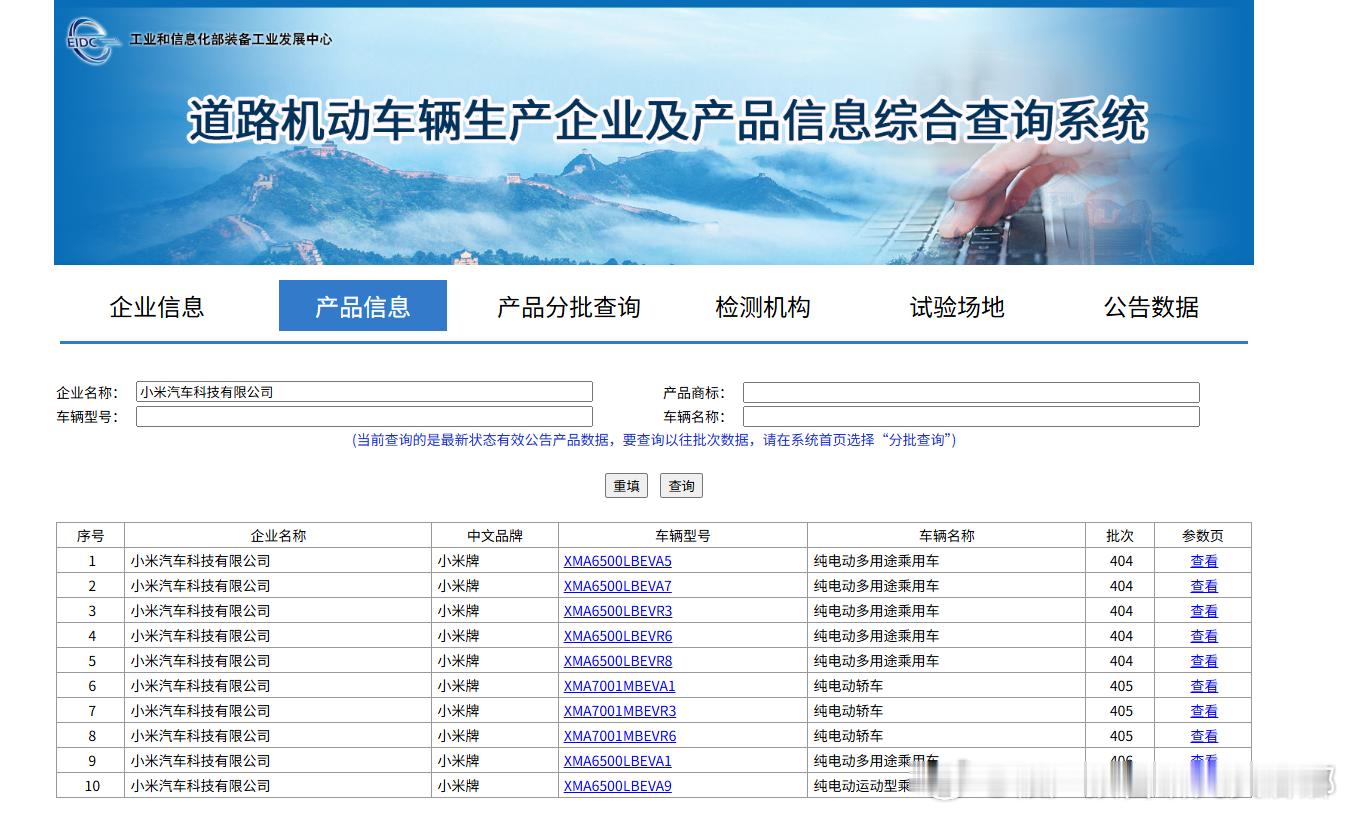
Task: Click the blue notice about 分批查询
Action: coord(654,440)
